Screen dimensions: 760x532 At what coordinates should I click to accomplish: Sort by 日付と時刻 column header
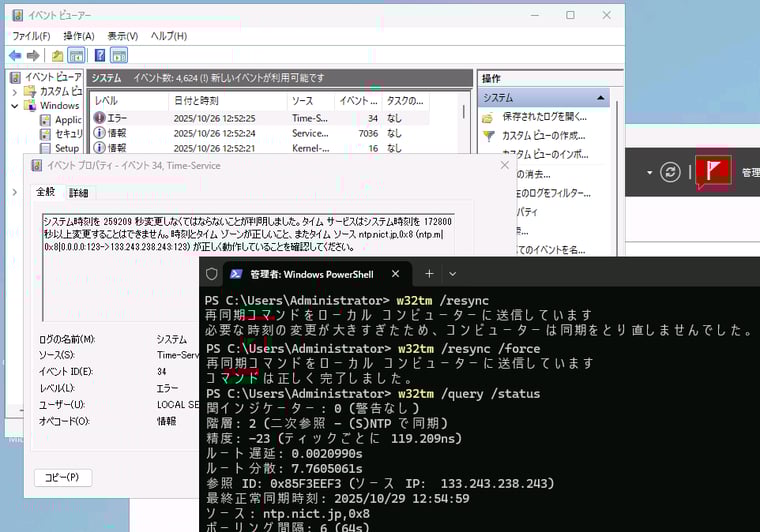228,101
